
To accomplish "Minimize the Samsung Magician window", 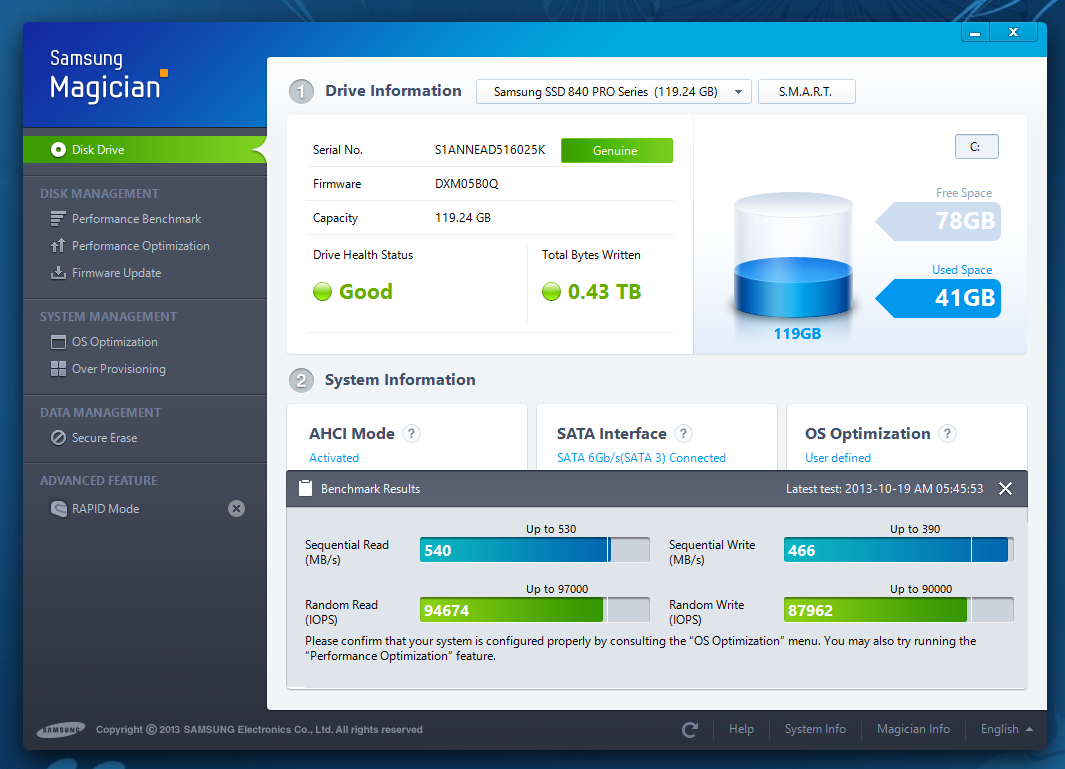I will [x=975, y=32].
